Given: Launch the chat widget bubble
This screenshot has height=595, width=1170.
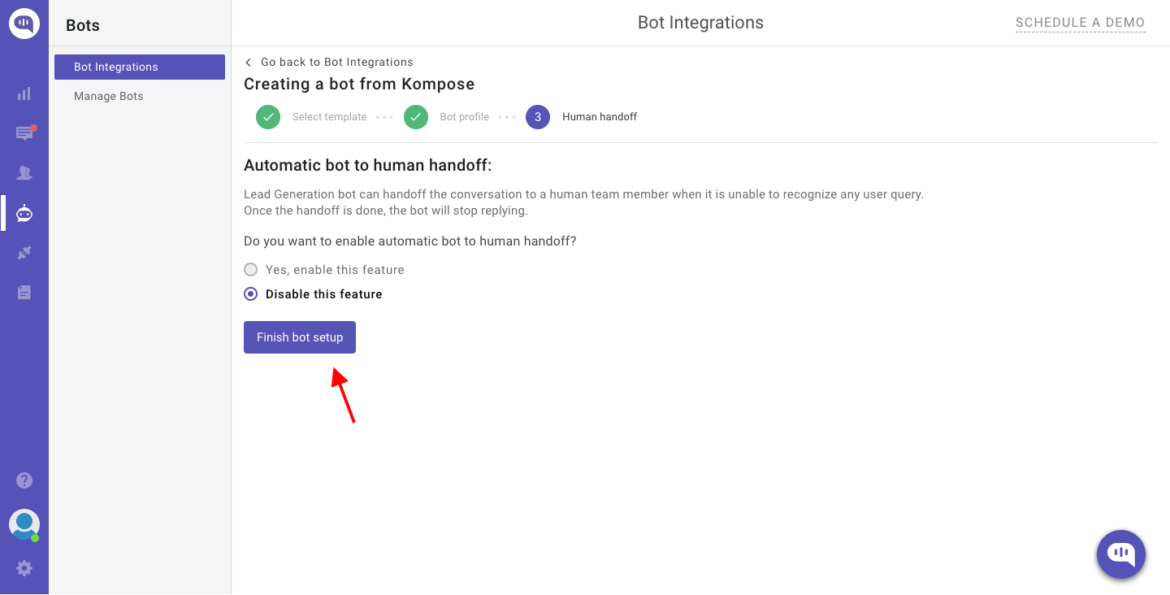Looking at the screenshot, I should click(x=1120, y=554).
